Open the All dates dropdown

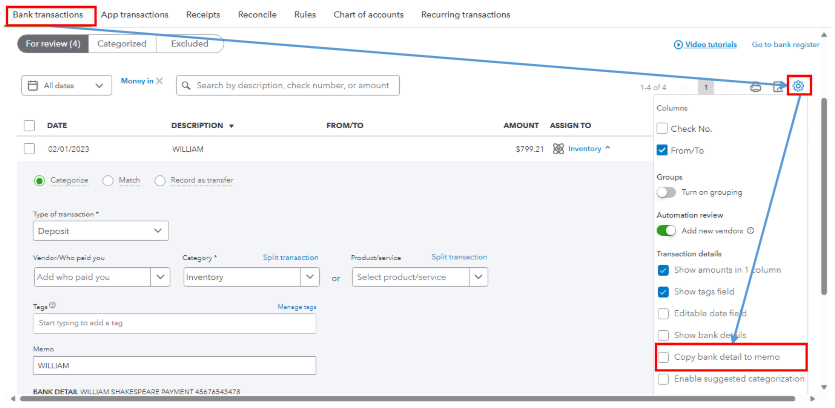pos(66,86)
